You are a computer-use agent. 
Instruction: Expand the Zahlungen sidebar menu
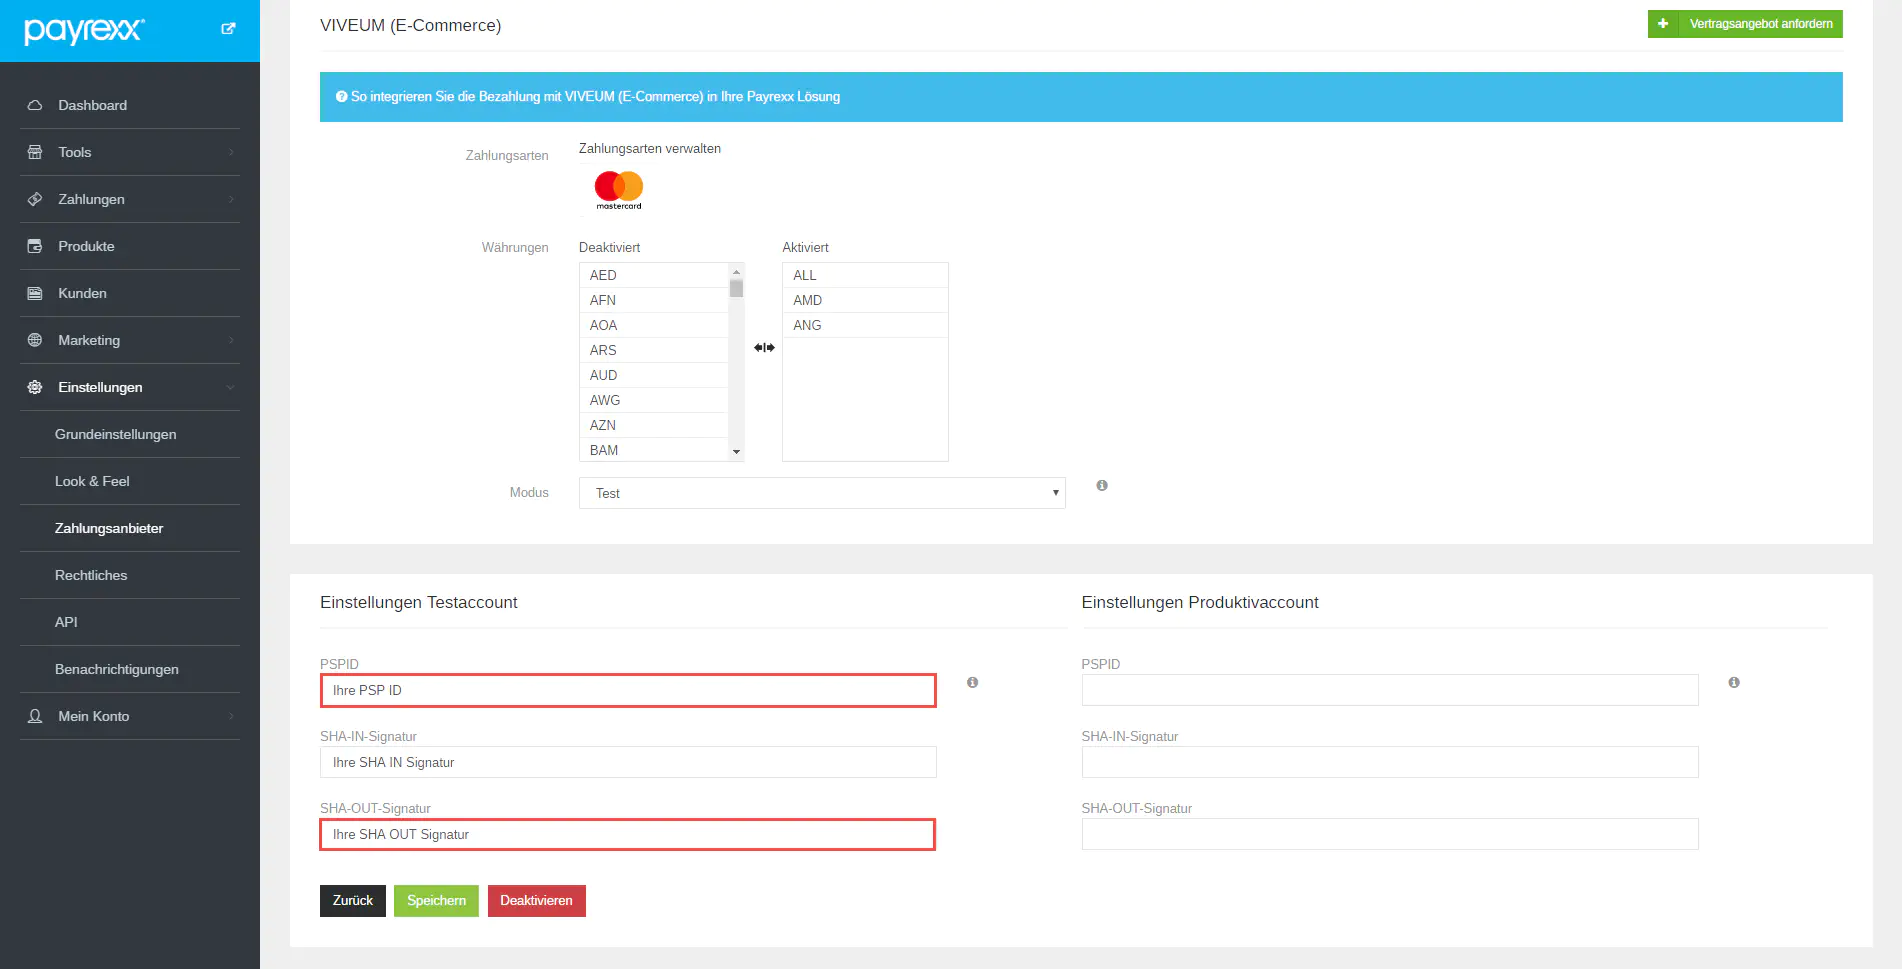[x=130, y=199]
